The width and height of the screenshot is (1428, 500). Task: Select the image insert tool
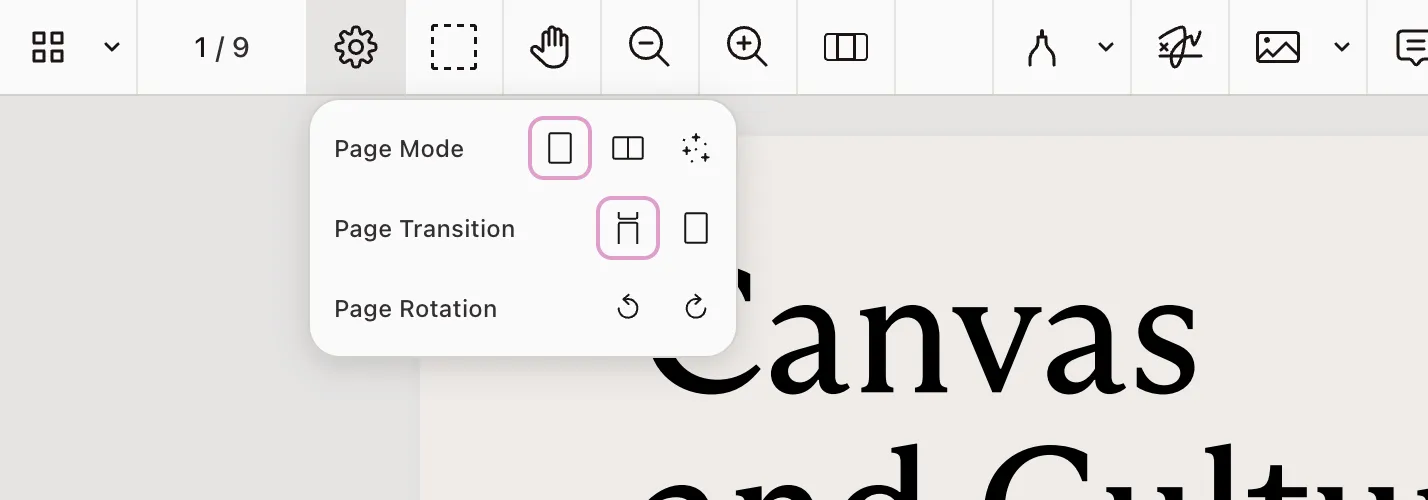pyautogui.click(x=1278, y=47)
